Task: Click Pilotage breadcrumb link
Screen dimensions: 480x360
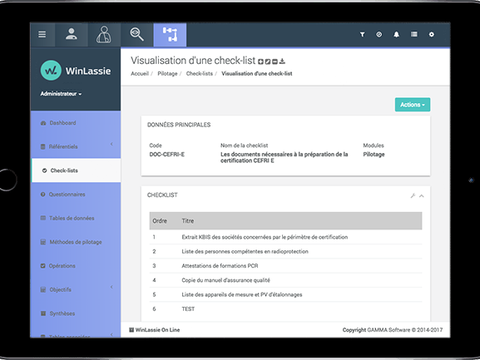Action: click(167, 74)
